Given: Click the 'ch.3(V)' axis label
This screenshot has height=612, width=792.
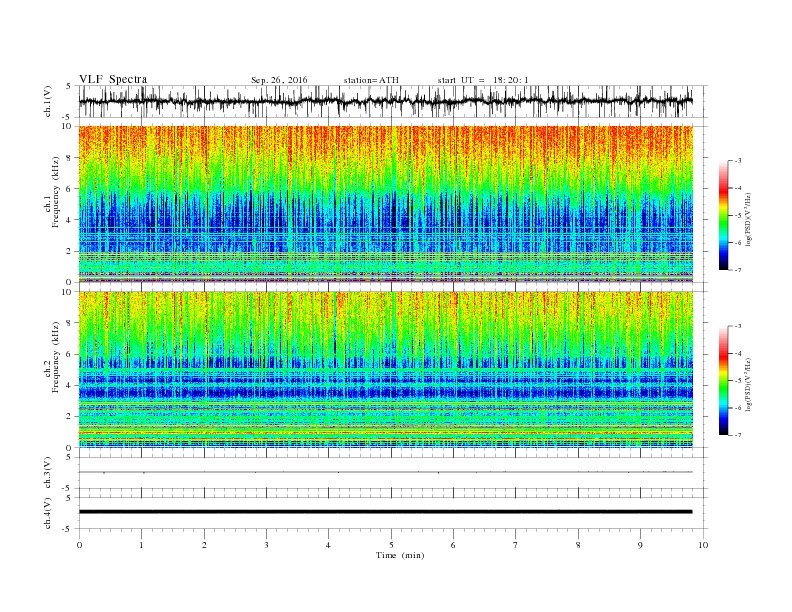Looking at the screenshot, I should [x=47, y=473].
